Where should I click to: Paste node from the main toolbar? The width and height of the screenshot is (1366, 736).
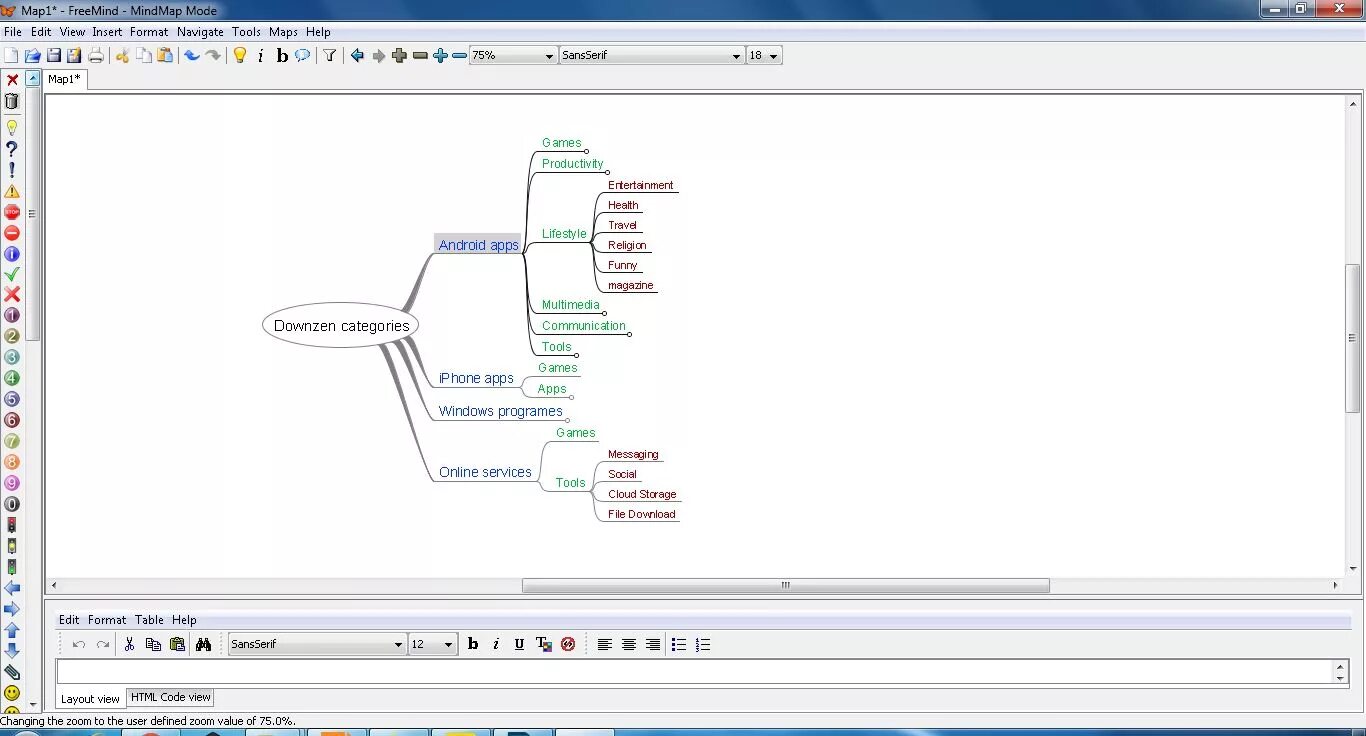165,56
